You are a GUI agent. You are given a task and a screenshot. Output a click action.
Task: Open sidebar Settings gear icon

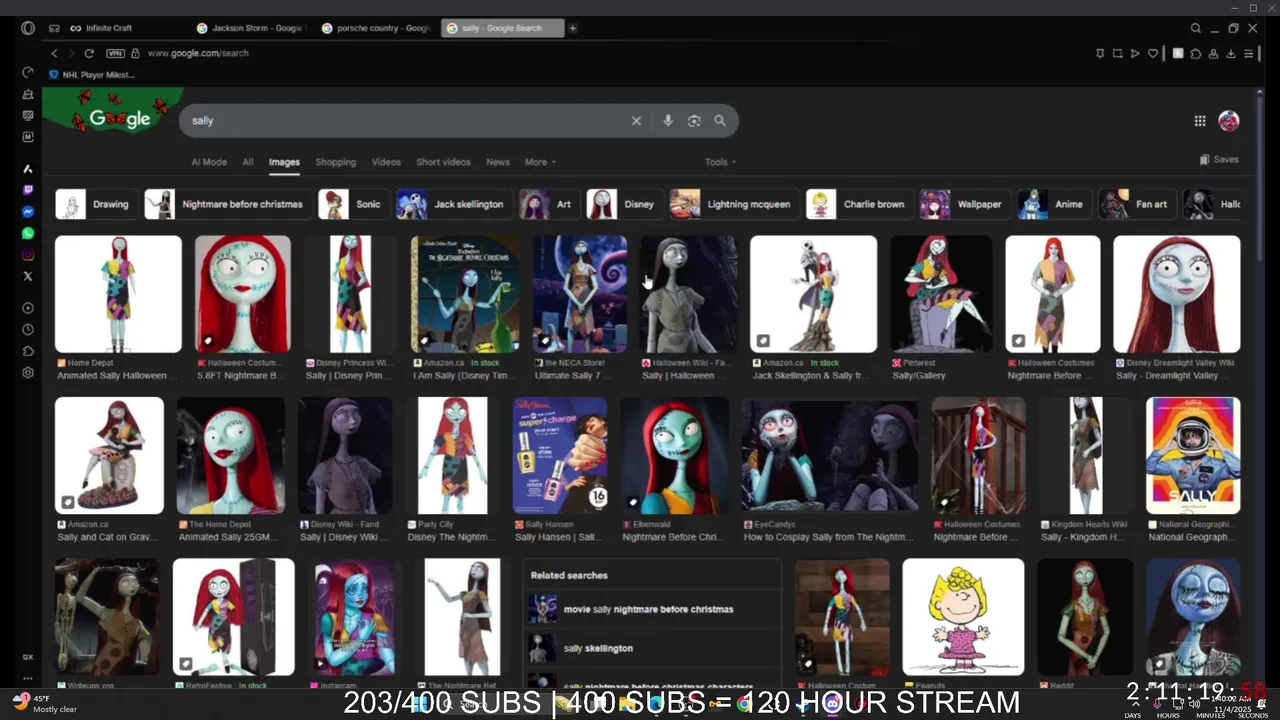[x=28, y=372]
